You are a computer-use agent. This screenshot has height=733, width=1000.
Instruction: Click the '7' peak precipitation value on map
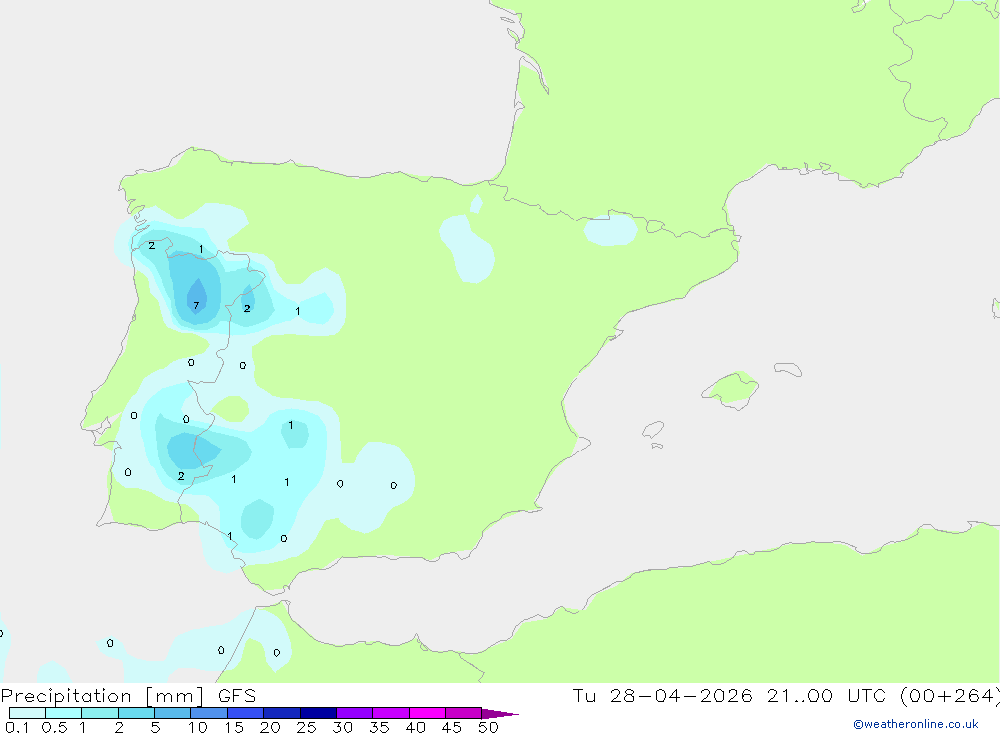(196, 306)
